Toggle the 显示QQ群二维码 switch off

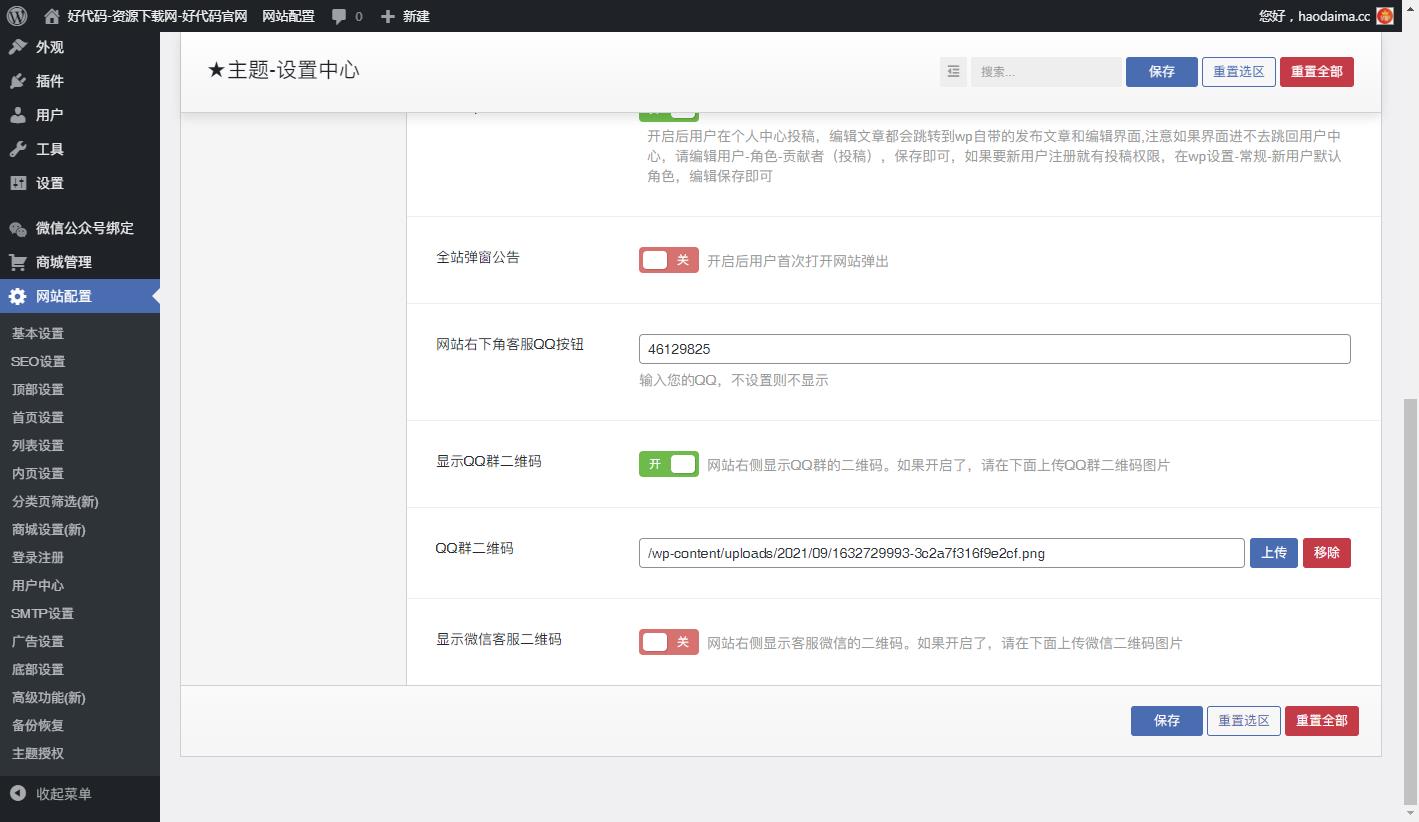[x=669, y=464]
